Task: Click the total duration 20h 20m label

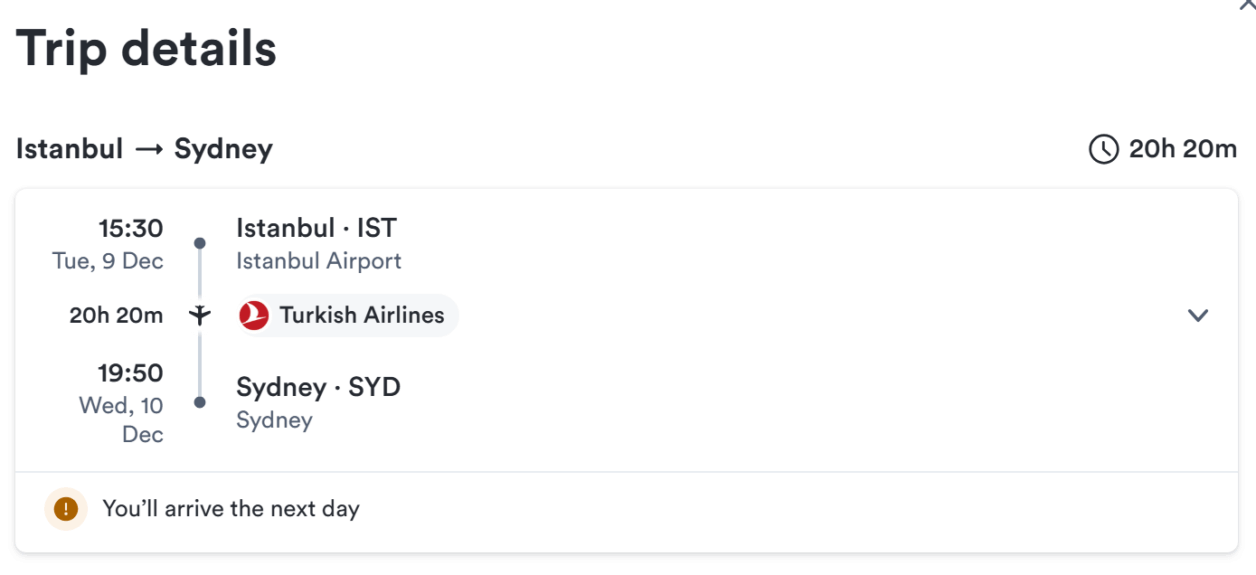Action: 1183,149
